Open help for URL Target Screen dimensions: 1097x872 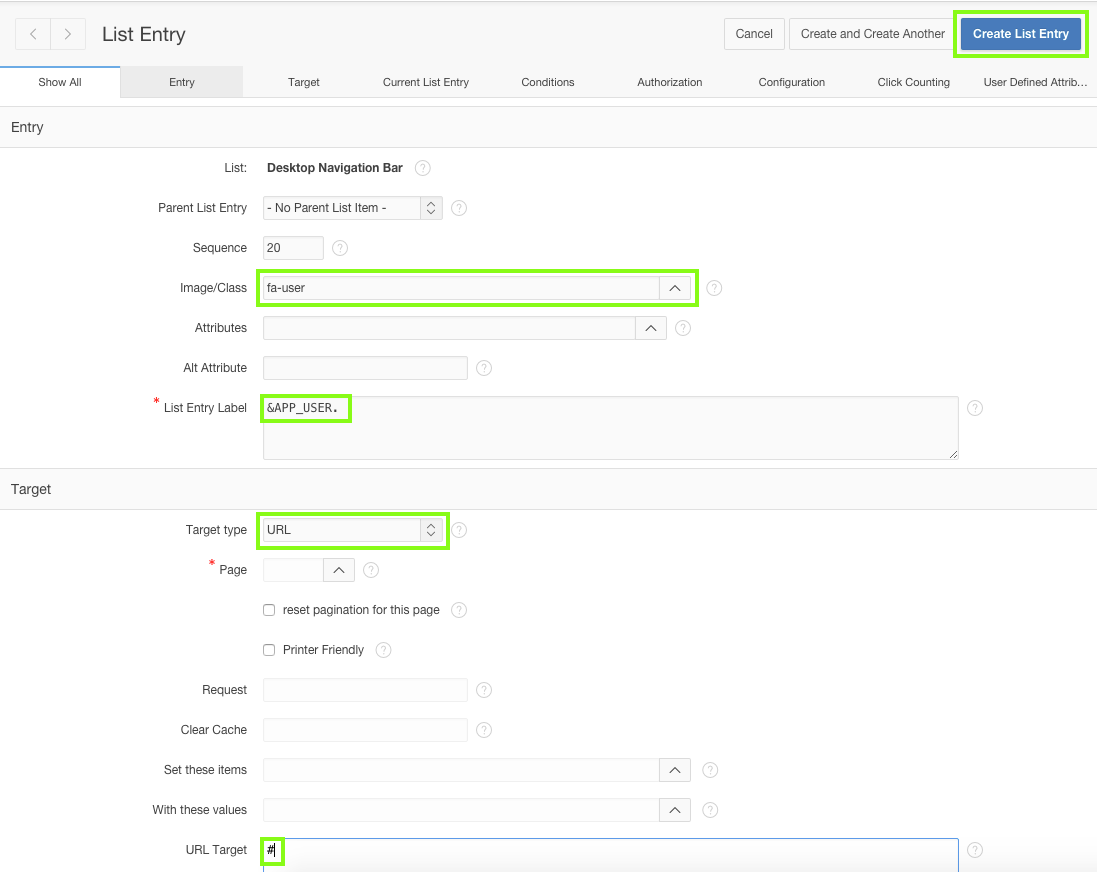click(x=975, y=849)
